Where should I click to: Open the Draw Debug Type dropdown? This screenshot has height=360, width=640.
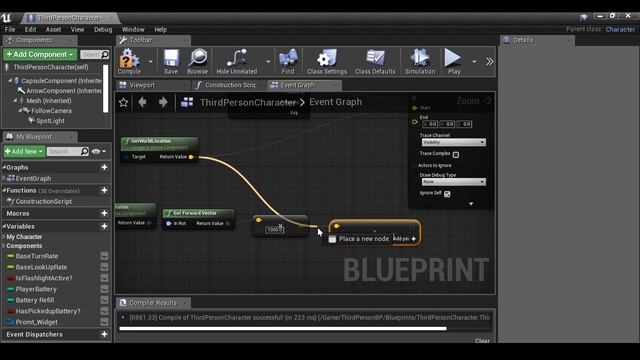(x=453, y=182)
